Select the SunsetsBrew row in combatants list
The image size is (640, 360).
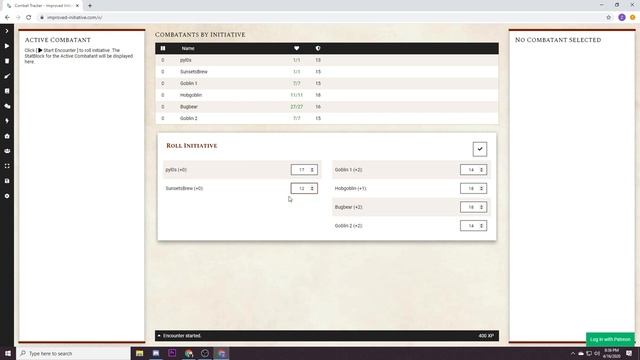pyautogui.click(x=327, y=72)
